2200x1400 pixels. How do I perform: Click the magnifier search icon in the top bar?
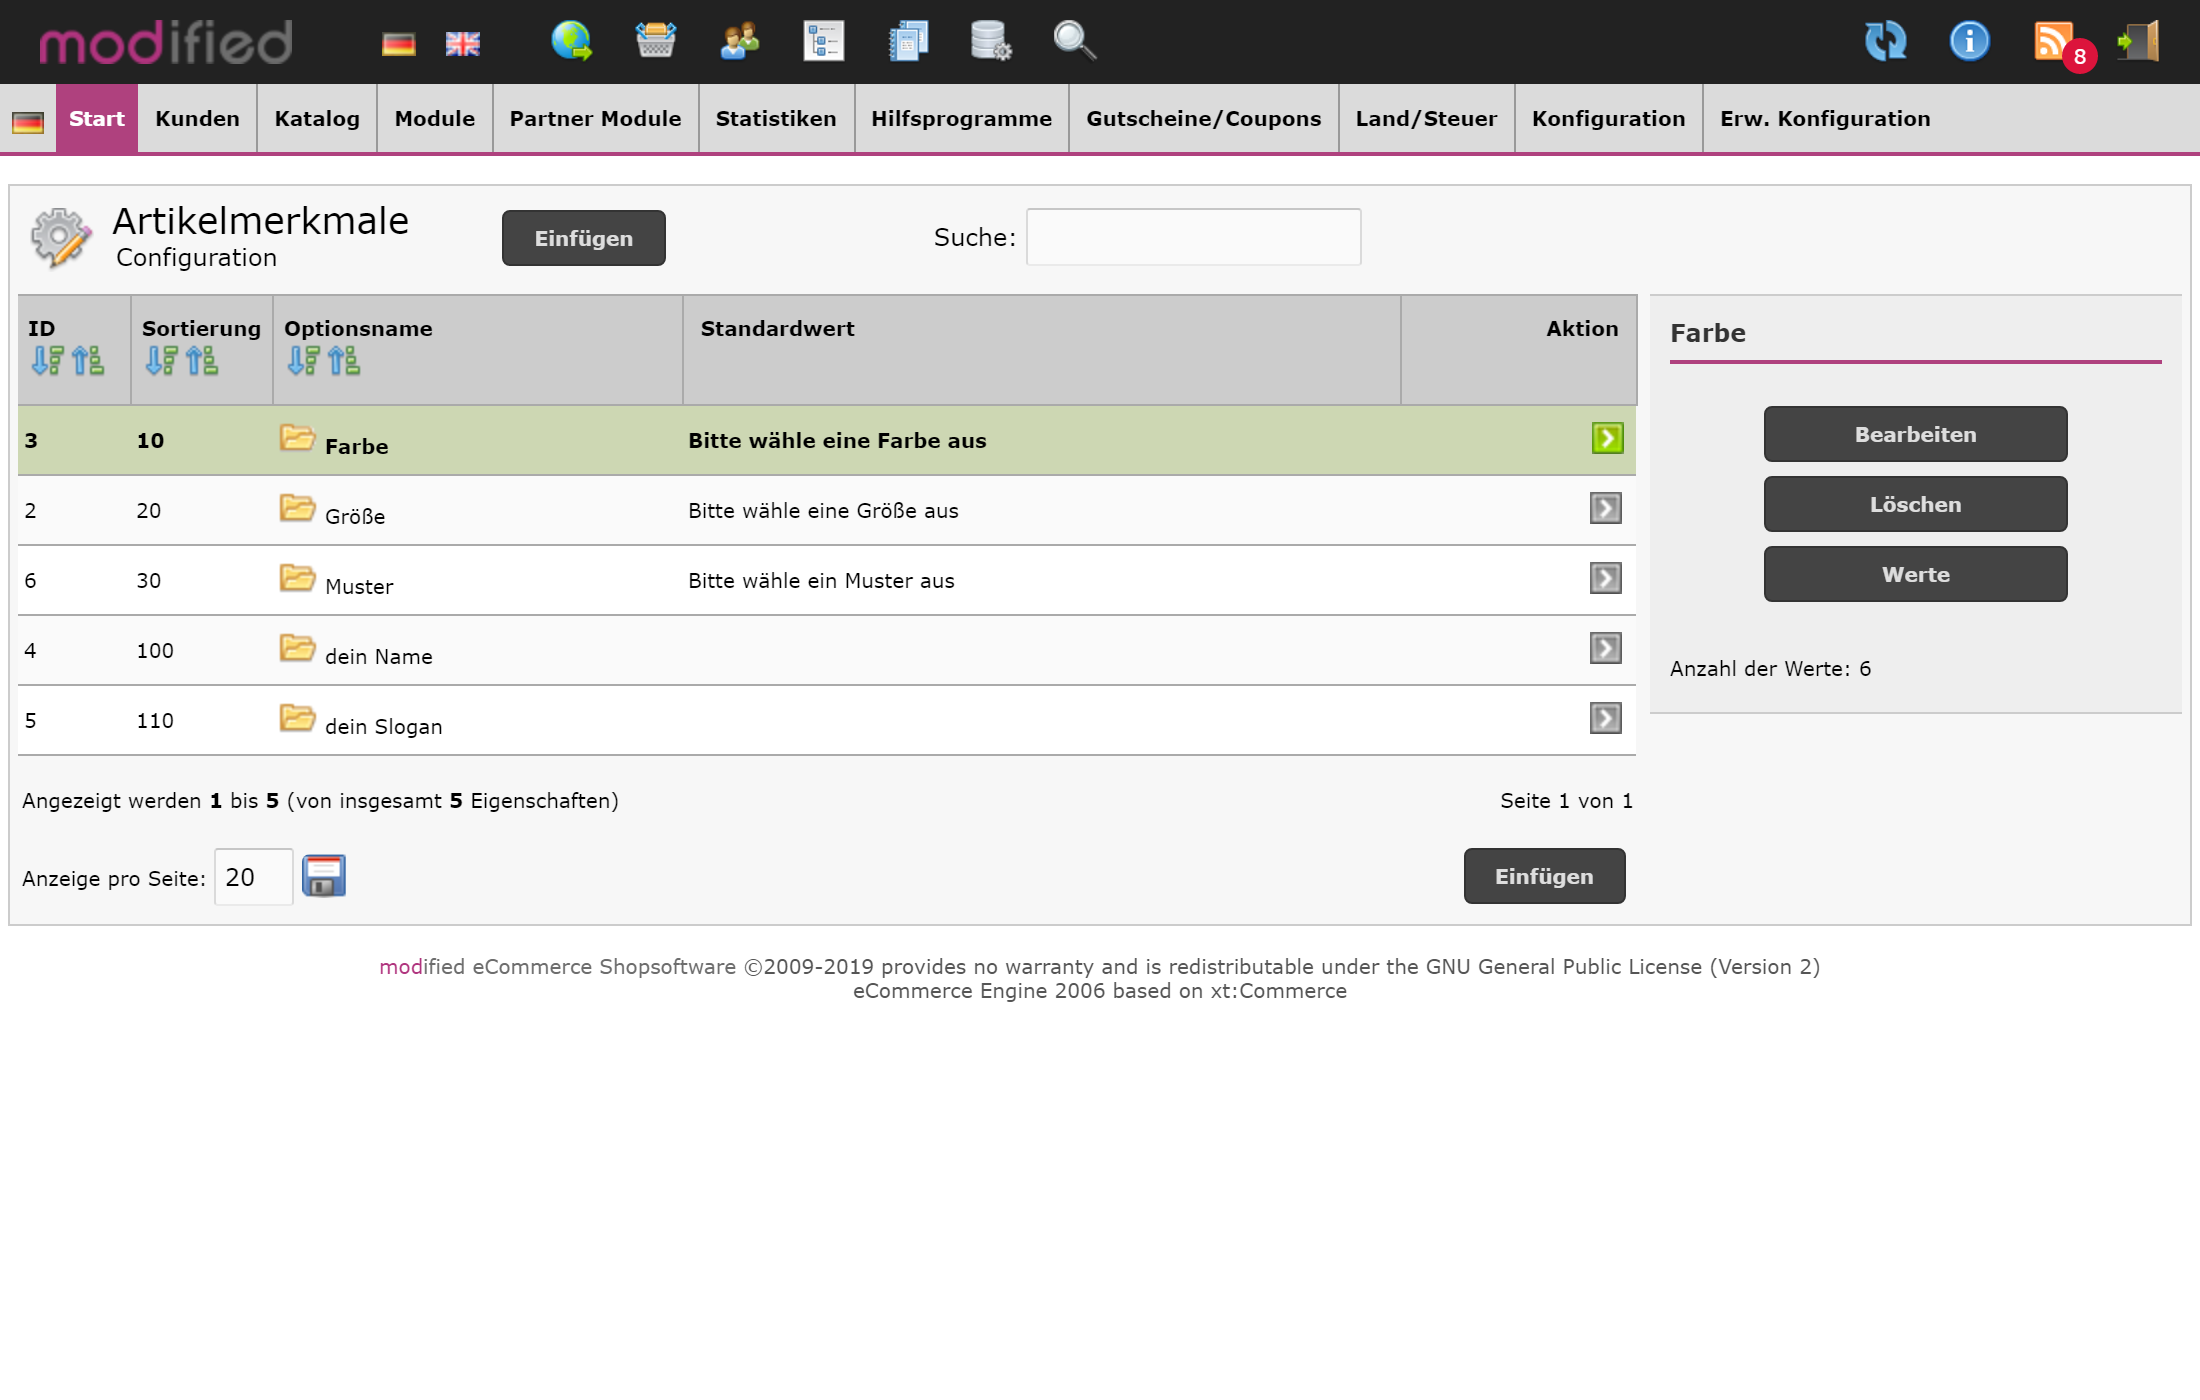[1075, 42]
